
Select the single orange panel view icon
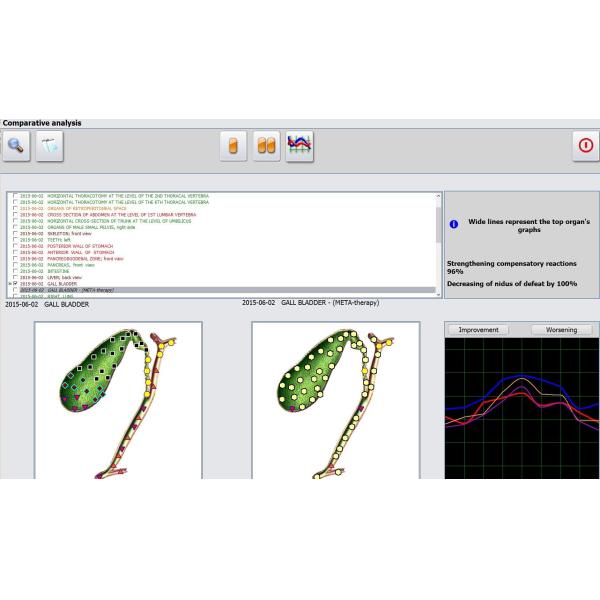tap(234, 145)
